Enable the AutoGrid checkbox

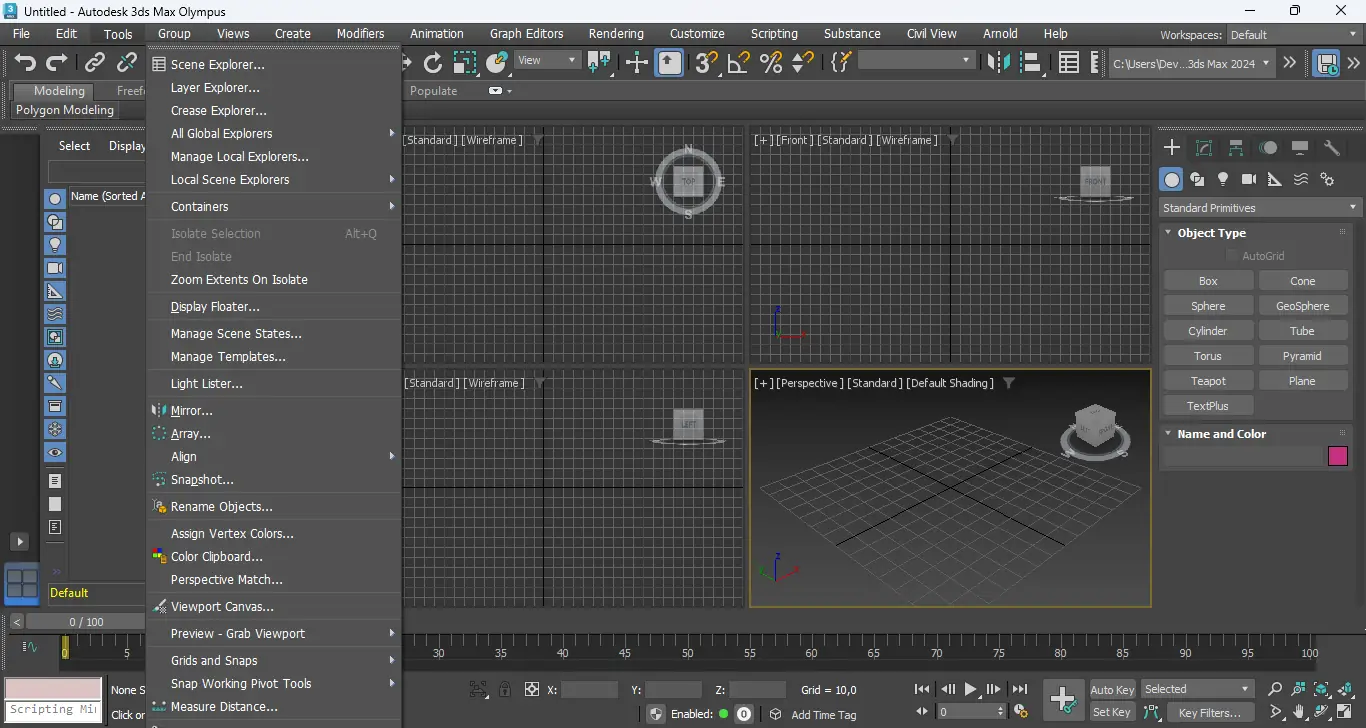tap(1232, 256)
